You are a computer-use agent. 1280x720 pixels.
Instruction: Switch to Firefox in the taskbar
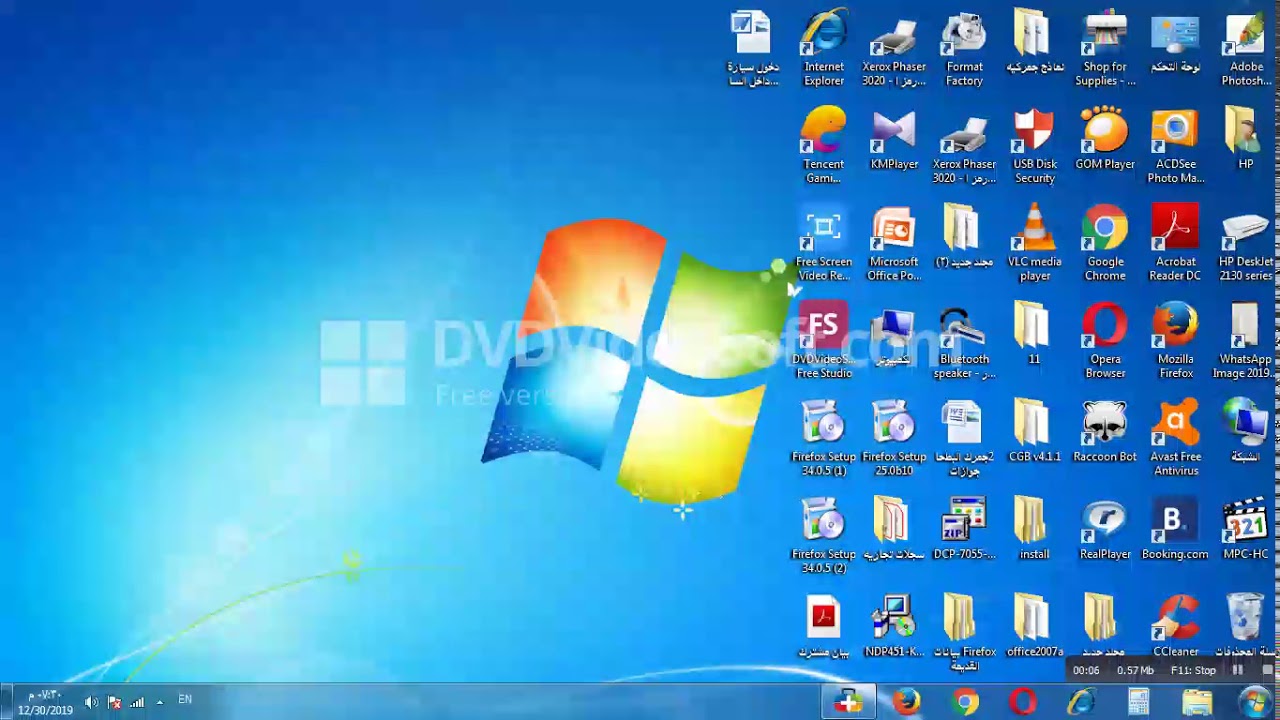(x=906, y=702)
